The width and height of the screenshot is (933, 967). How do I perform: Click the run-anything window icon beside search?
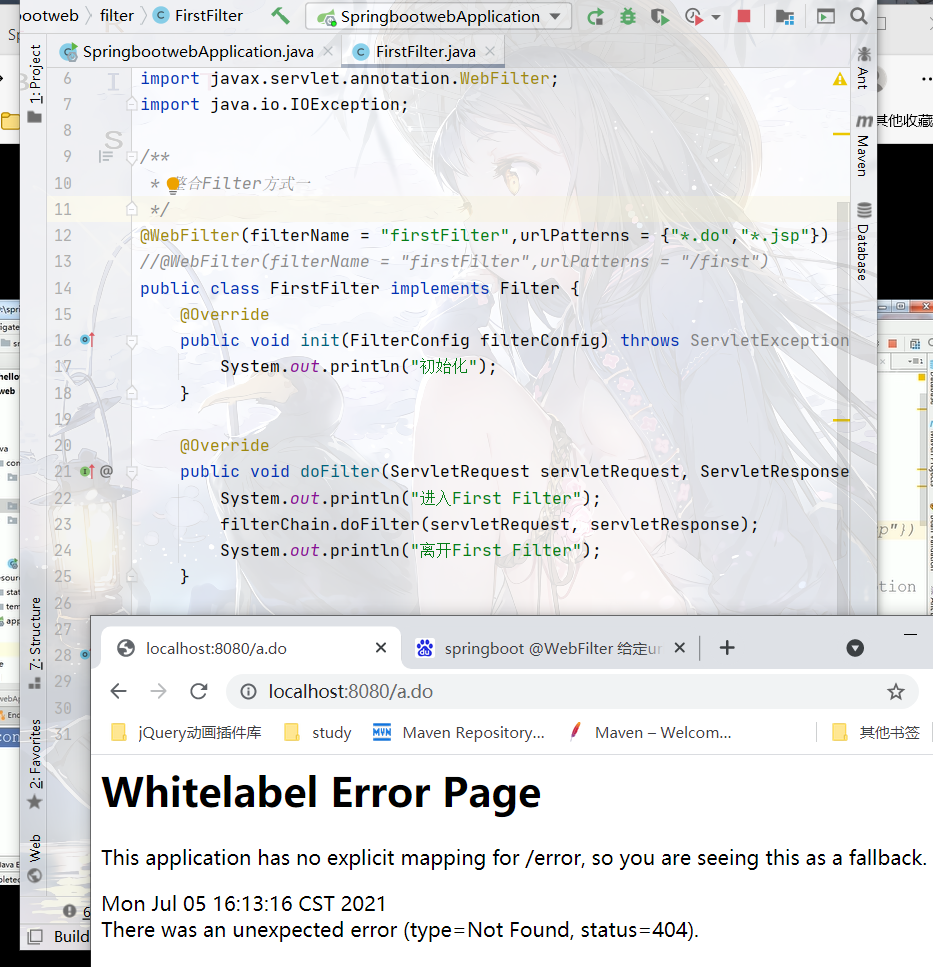825,17
